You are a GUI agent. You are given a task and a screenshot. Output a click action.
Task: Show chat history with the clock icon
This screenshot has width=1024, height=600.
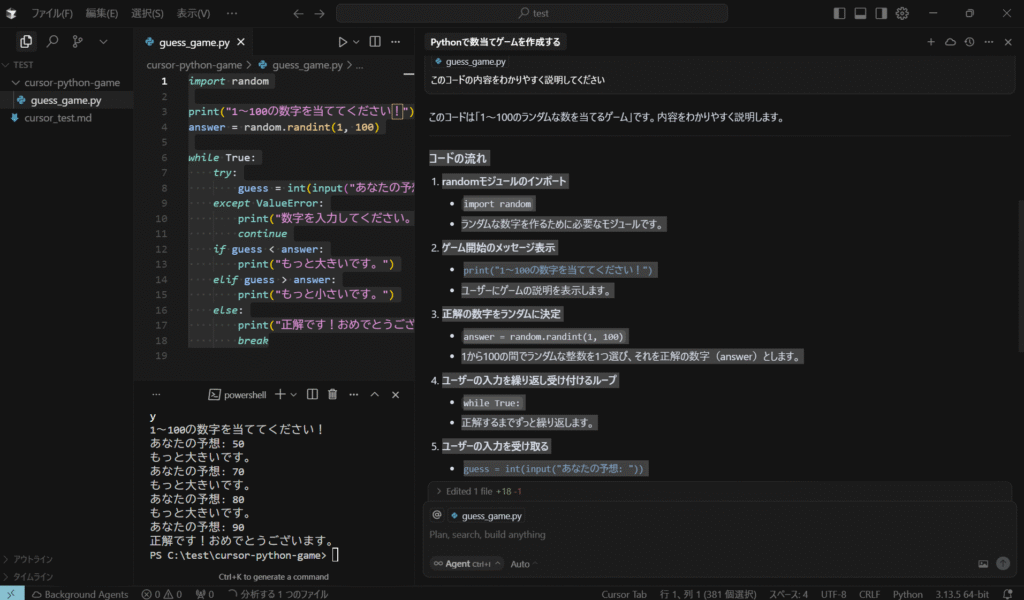point(969,42)
